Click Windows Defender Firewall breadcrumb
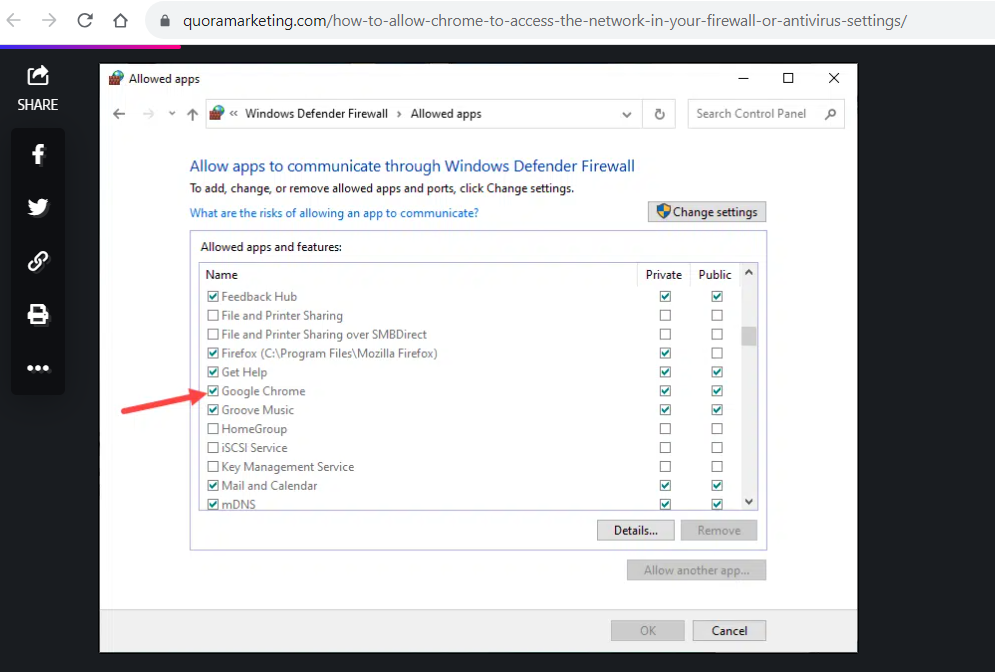This screenshot has height=672, width=995. 316,114
